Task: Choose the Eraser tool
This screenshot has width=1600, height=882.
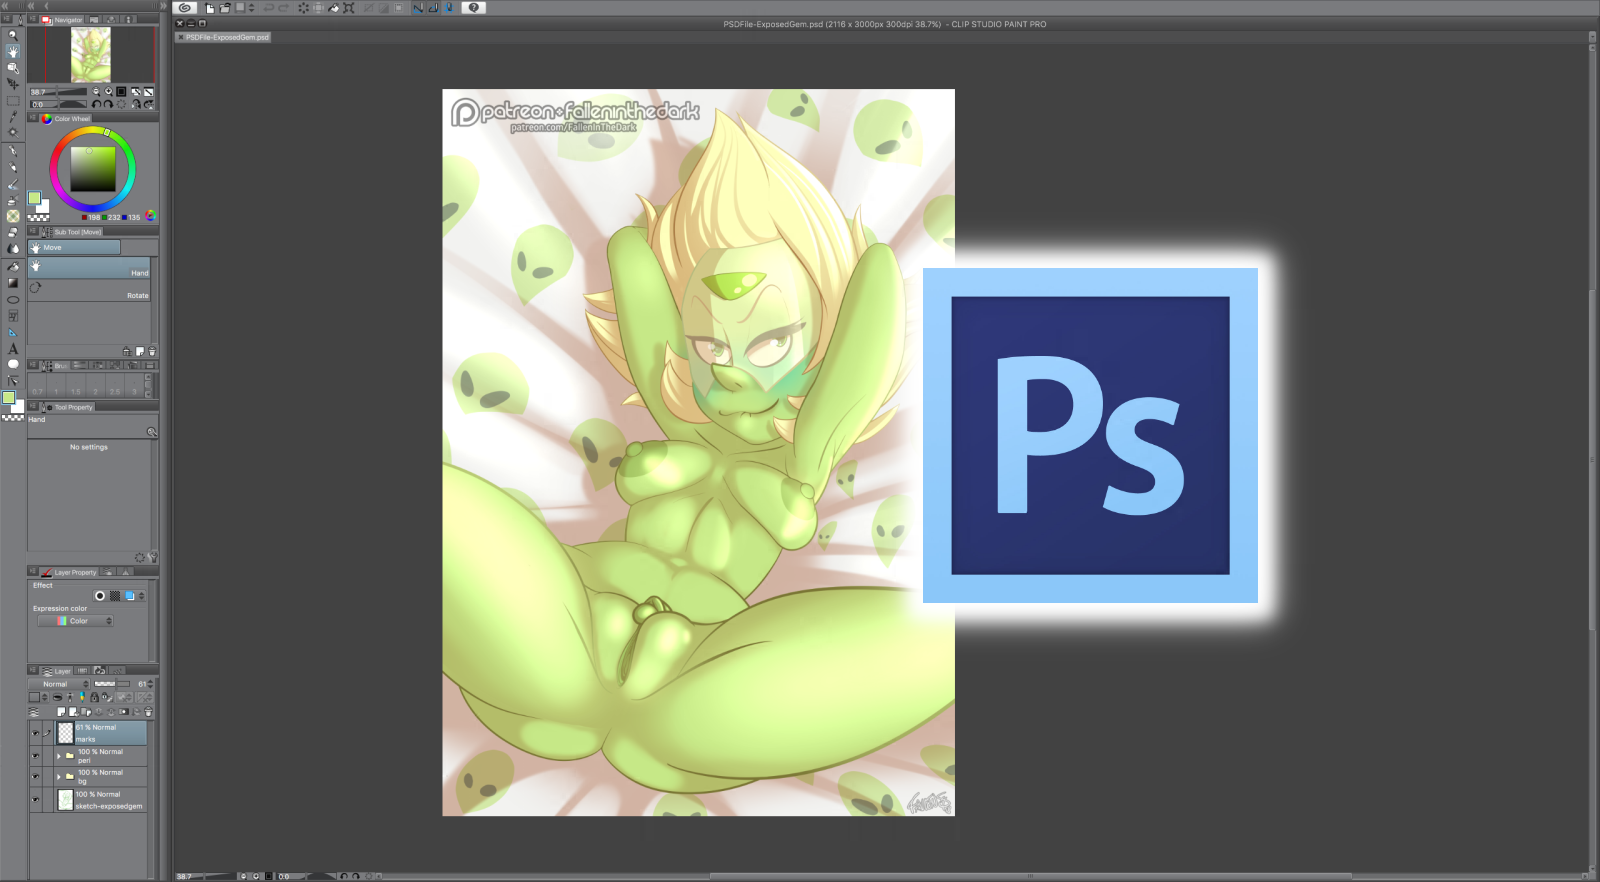Action: [x=13, y=233]
